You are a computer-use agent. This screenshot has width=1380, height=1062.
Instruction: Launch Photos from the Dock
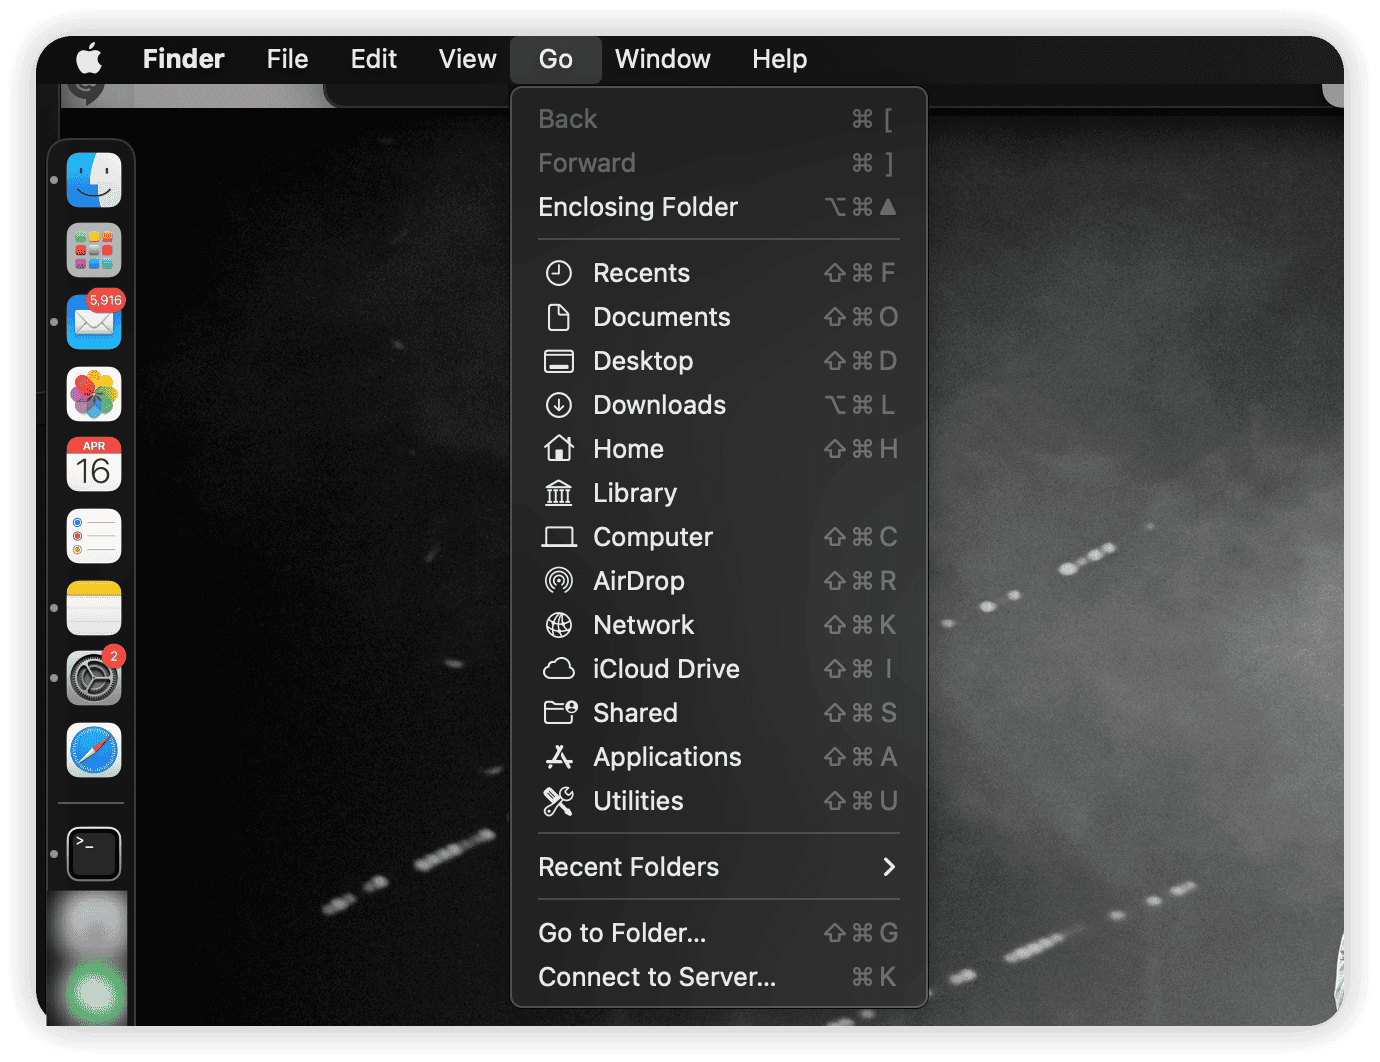click(94, 394)
